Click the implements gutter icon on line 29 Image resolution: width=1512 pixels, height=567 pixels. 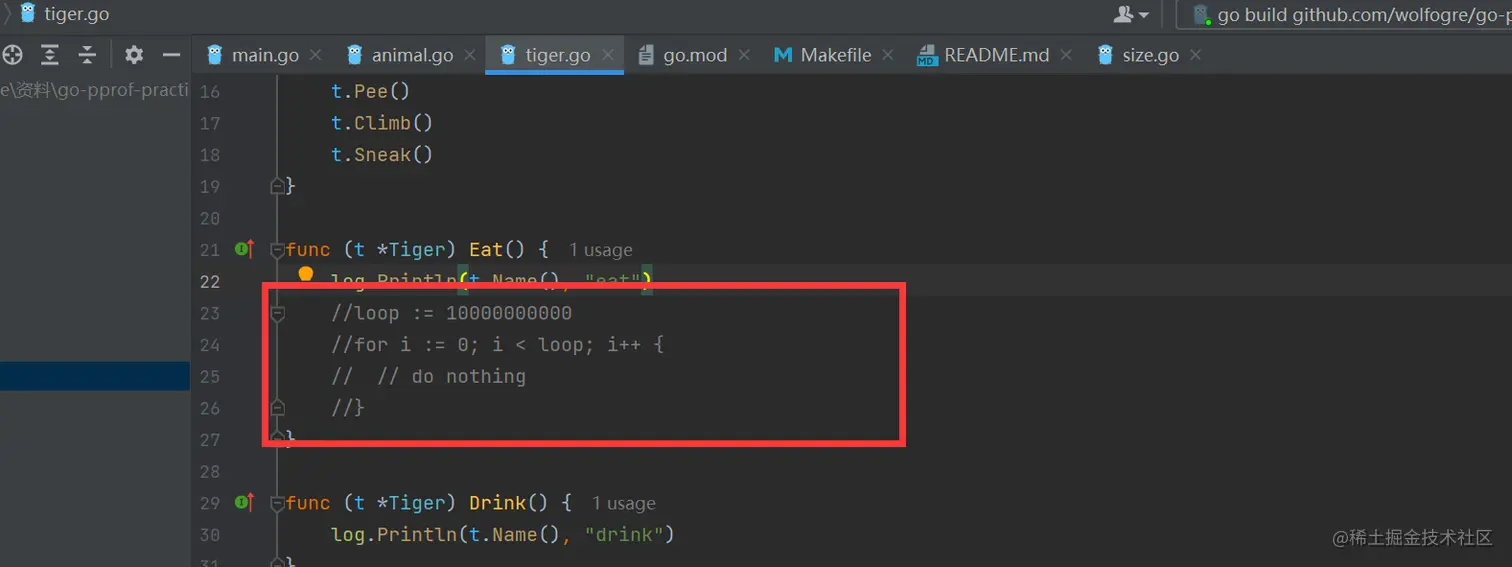point(244,502)
